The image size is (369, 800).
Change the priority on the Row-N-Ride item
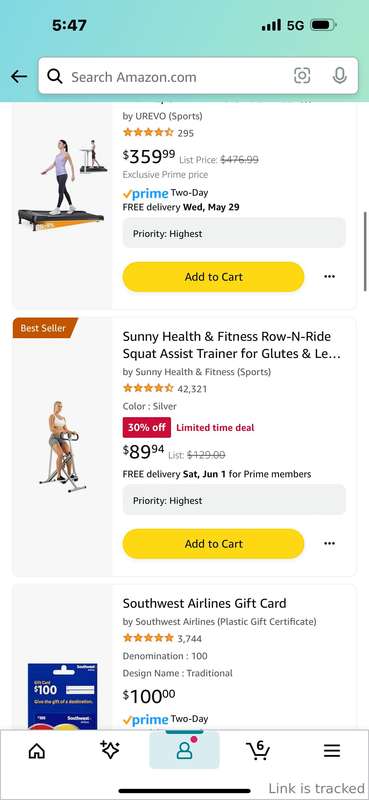(234, 501)
